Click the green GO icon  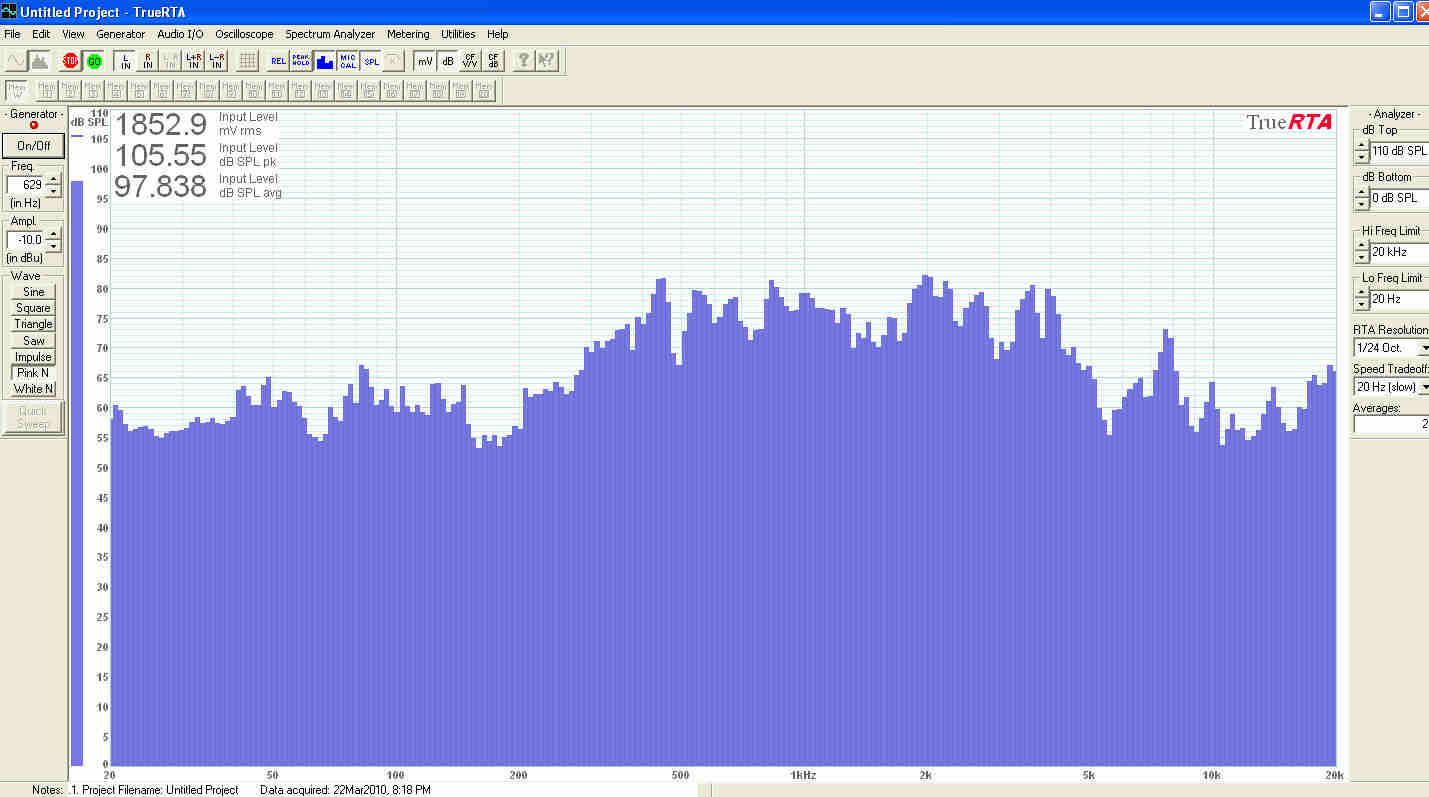coord(94,61)
